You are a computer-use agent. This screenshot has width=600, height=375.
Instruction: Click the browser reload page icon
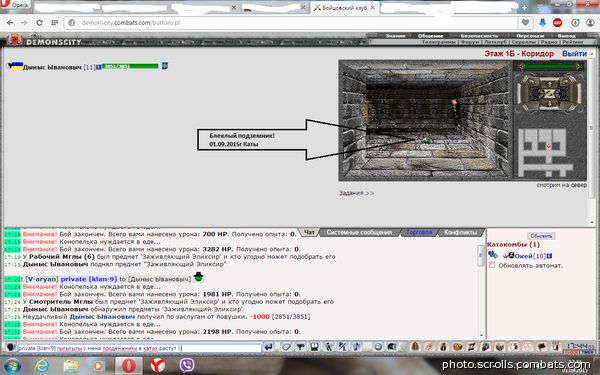tap(39, 23)
